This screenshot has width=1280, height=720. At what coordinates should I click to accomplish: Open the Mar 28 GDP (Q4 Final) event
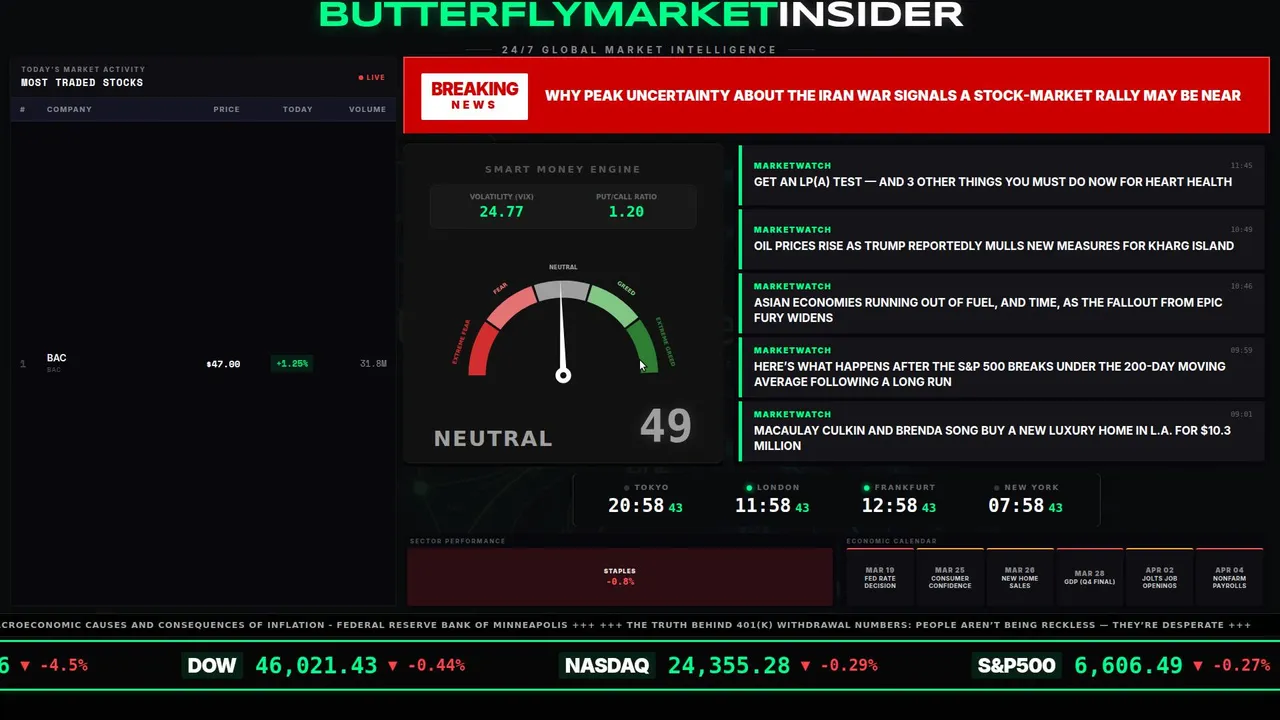tap(1090, 577)
